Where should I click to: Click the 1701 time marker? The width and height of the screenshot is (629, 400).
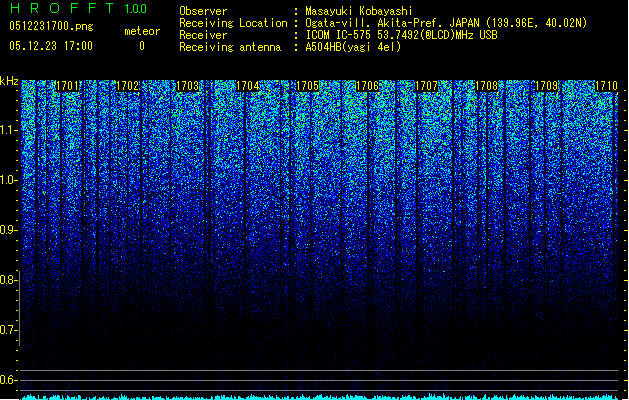tap(67, 86)
